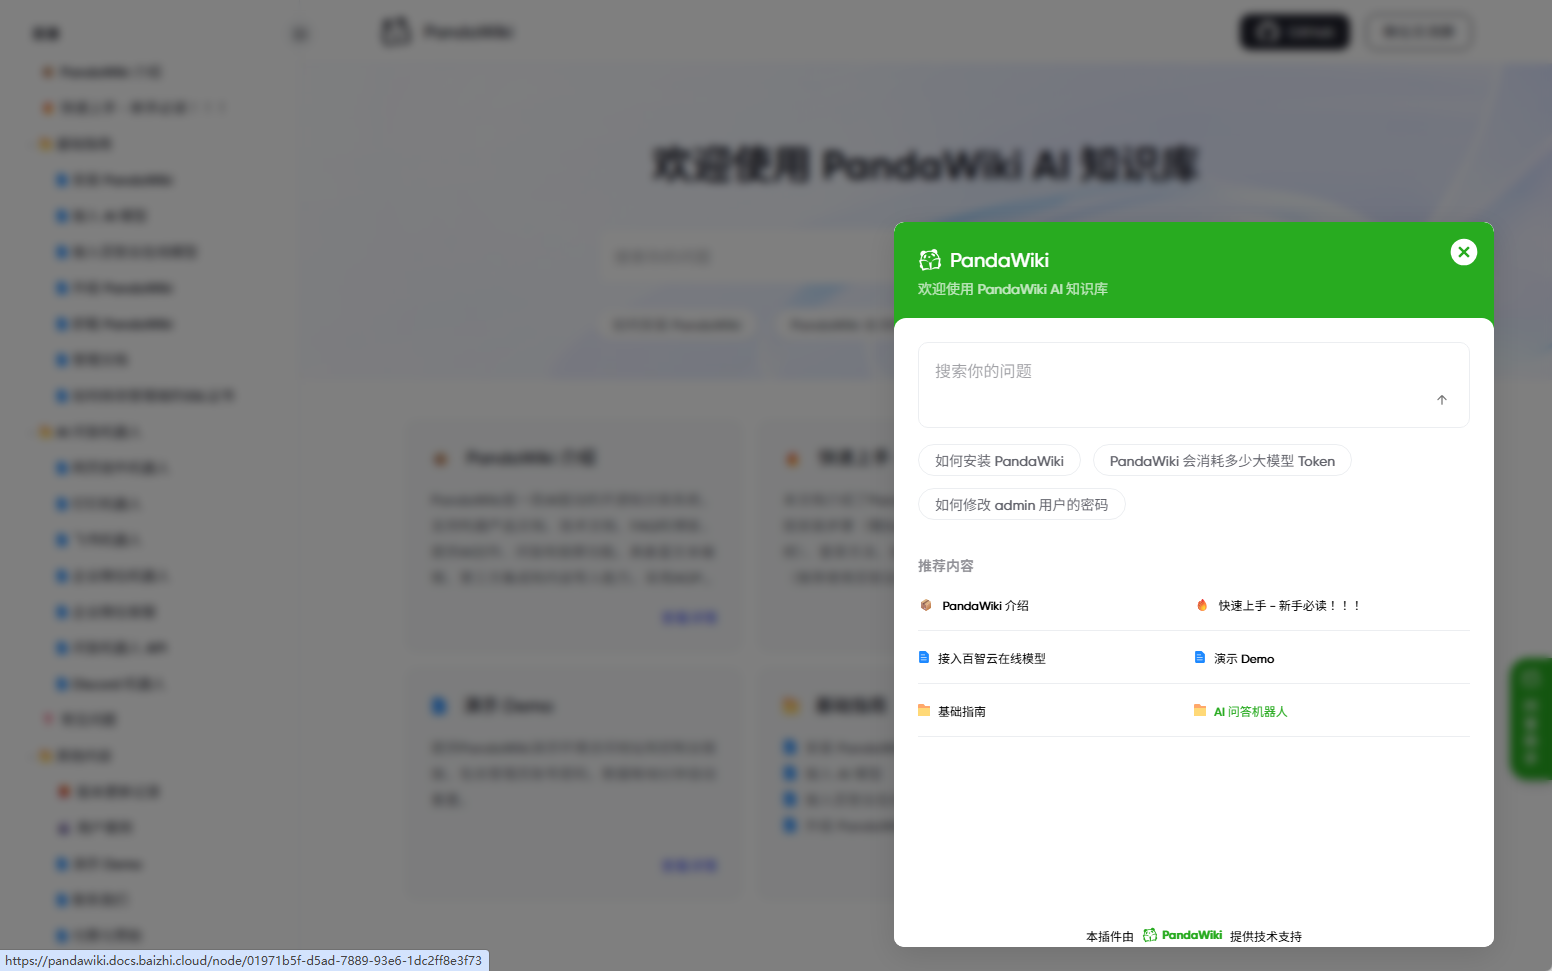Image resolution: width=1552 pixels, height=971 pixels.
Task: Open the "演示 Demo" document
Action: click(x=1244, y=659)
